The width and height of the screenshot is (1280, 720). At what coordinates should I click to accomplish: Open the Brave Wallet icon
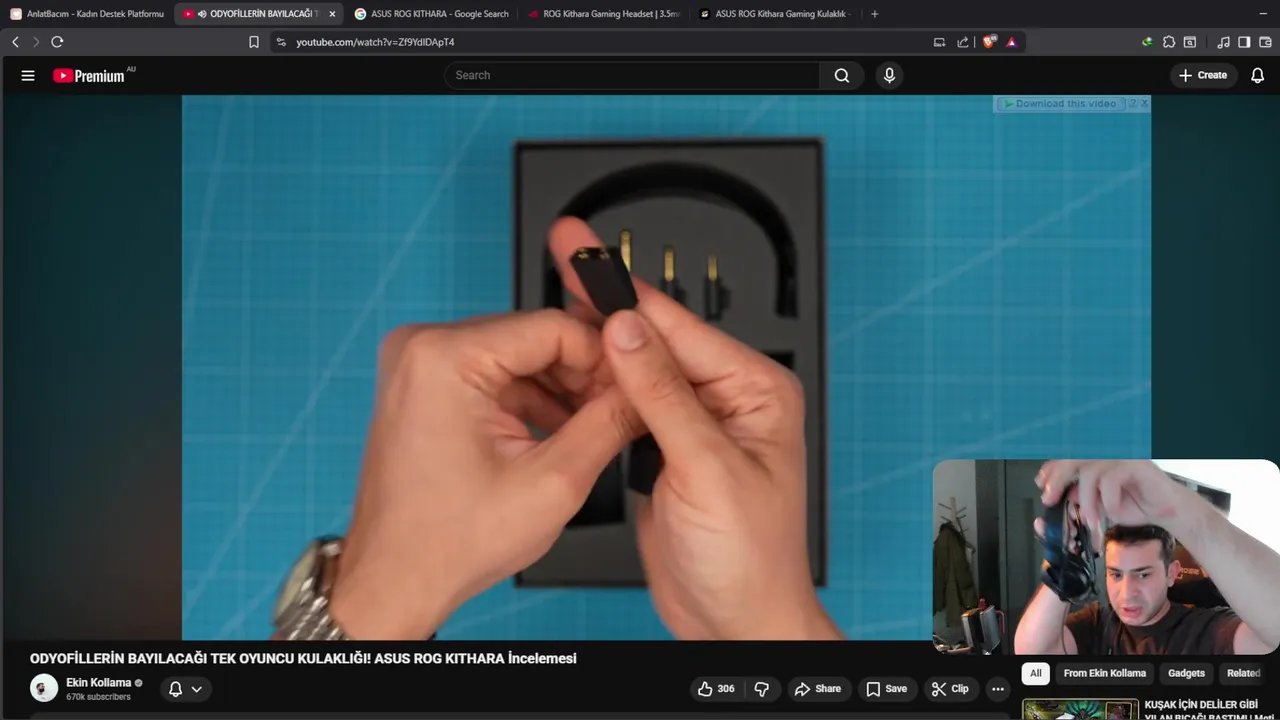coord(1265,42)
